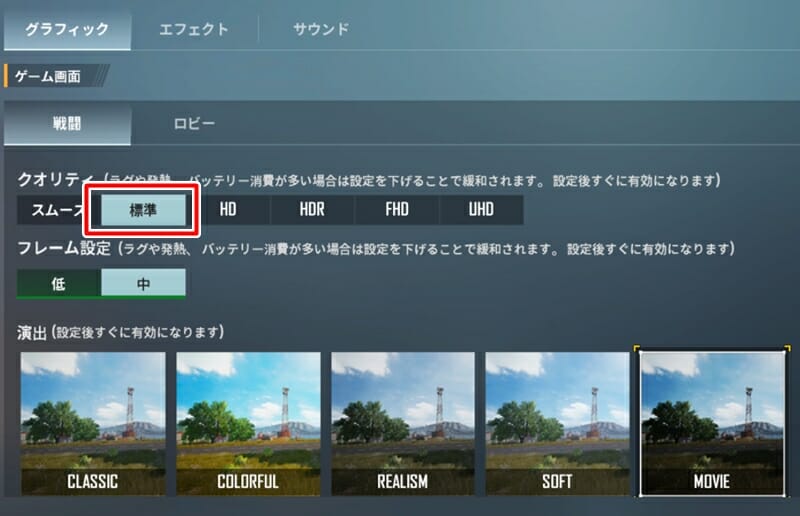Viewport: 800px width, 516px height.
Task: Set graphics quality to FHD
Action: (397, 209)
